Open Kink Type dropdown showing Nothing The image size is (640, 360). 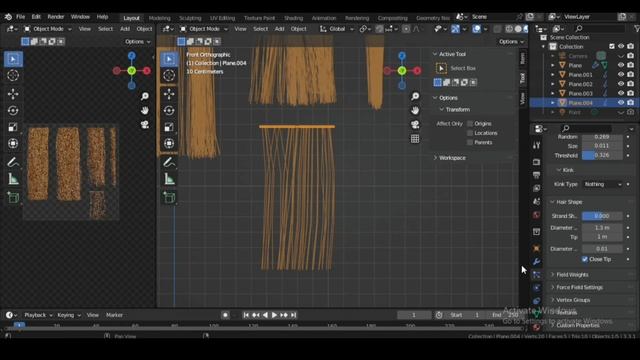pos(602,184)
